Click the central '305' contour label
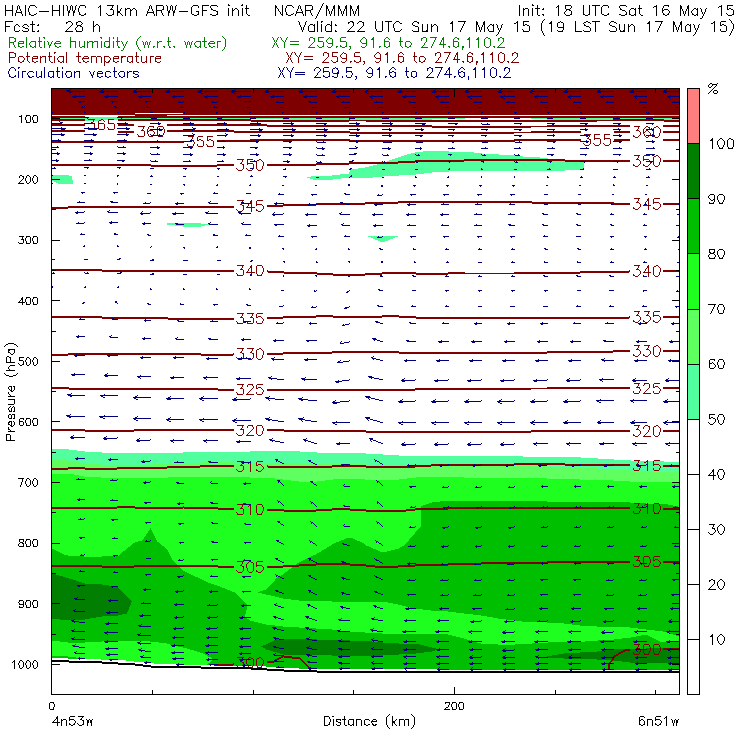This screenshot has height=740, width=740. 250,567
